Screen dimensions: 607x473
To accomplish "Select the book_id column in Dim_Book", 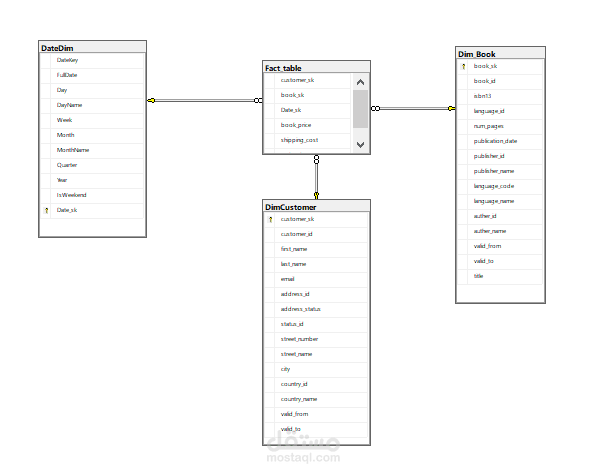I will coord(500,81).
